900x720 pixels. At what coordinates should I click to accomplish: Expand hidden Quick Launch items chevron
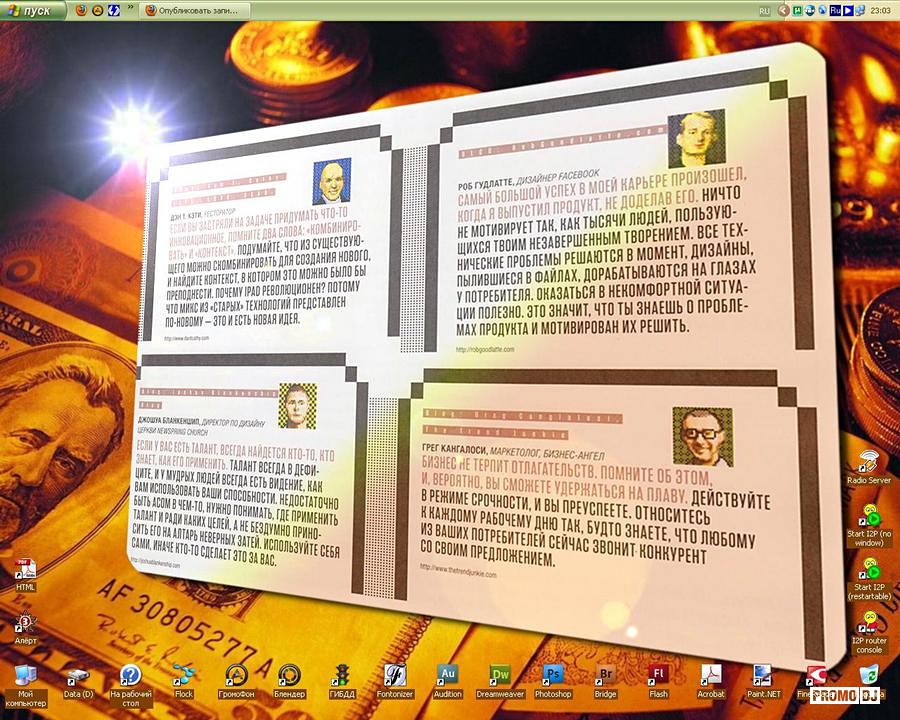pyautogui.click(x=130, y=8)
